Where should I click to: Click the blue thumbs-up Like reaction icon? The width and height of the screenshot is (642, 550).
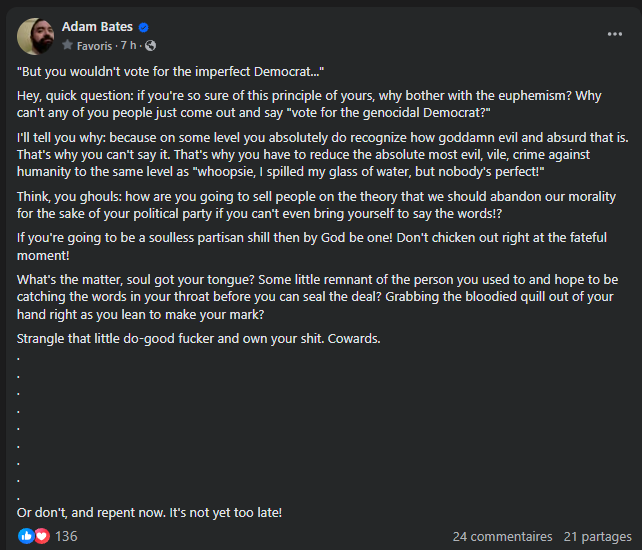coord(26,536)
